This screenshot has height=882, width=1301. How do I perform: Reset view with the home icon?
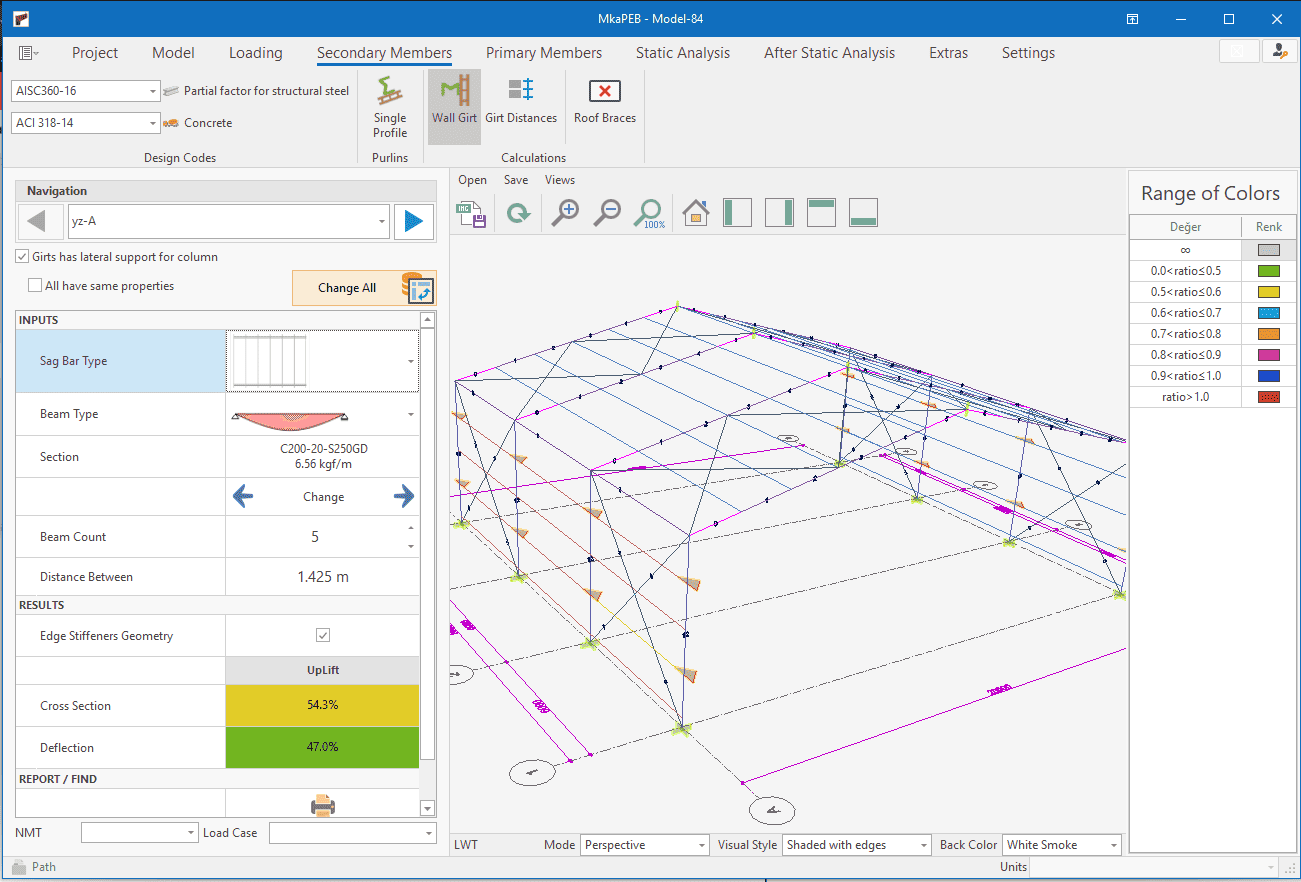(x=695, y=212)
